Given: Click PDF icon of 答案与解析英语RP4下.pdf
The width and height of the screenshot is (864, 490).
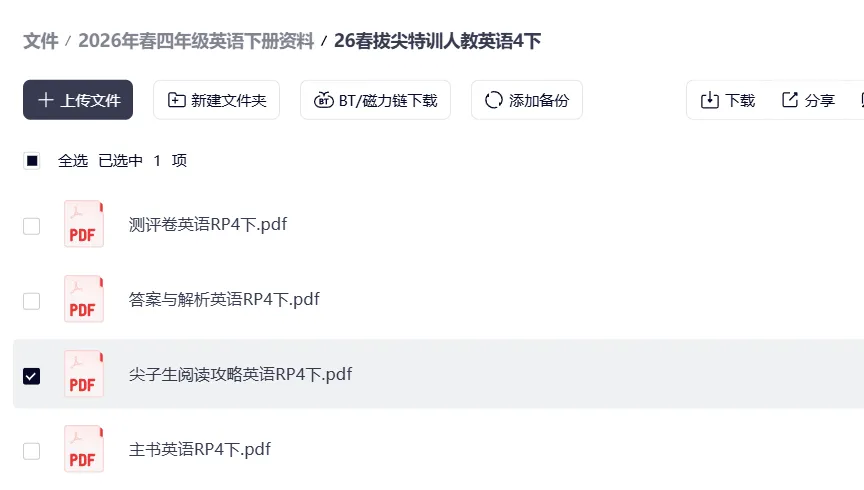Looking at the screenshot, I should (83, 300).
